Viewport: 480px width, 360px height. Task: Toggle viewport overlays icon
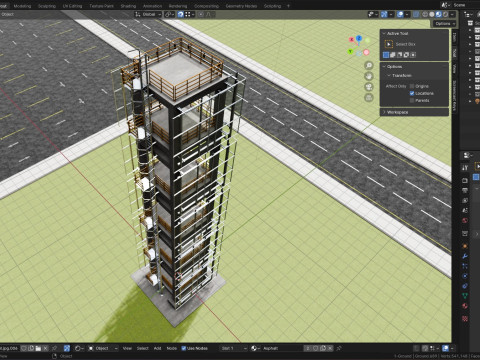tap(400, 14)
